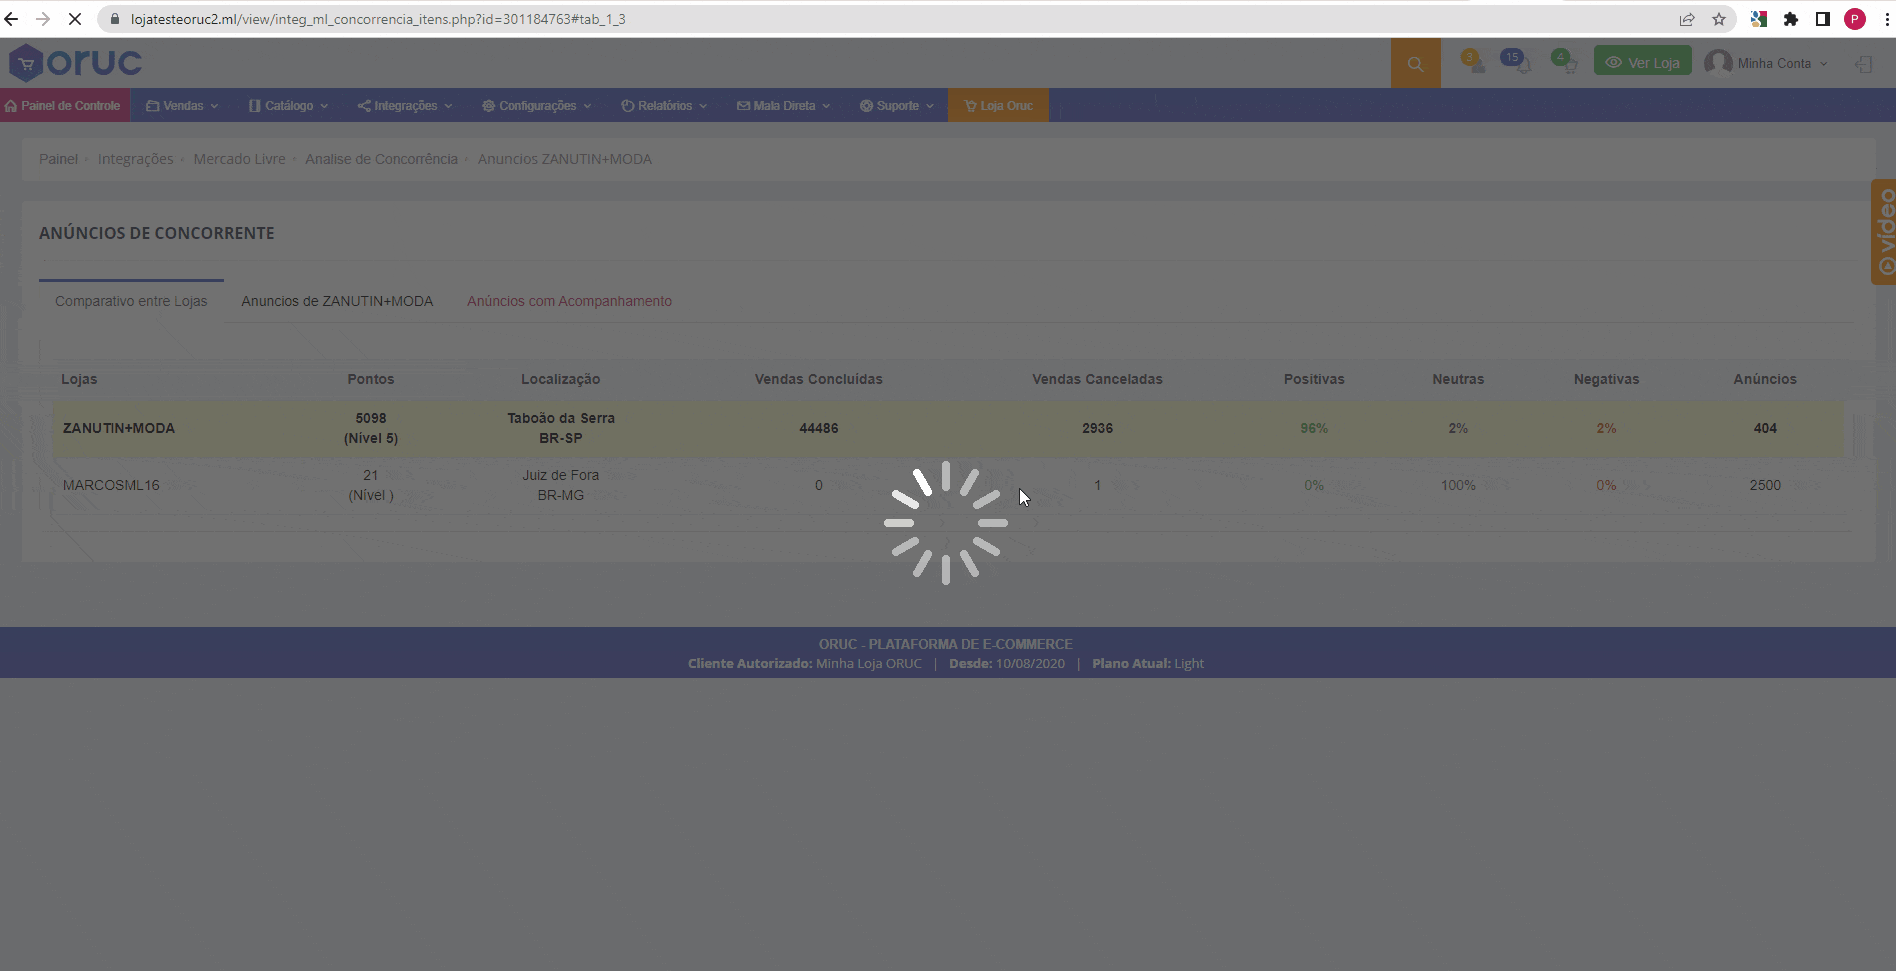Open the shopping cart icon with green badge
This screenshot has width=1896, height=971.
(x=1565, y=62)
